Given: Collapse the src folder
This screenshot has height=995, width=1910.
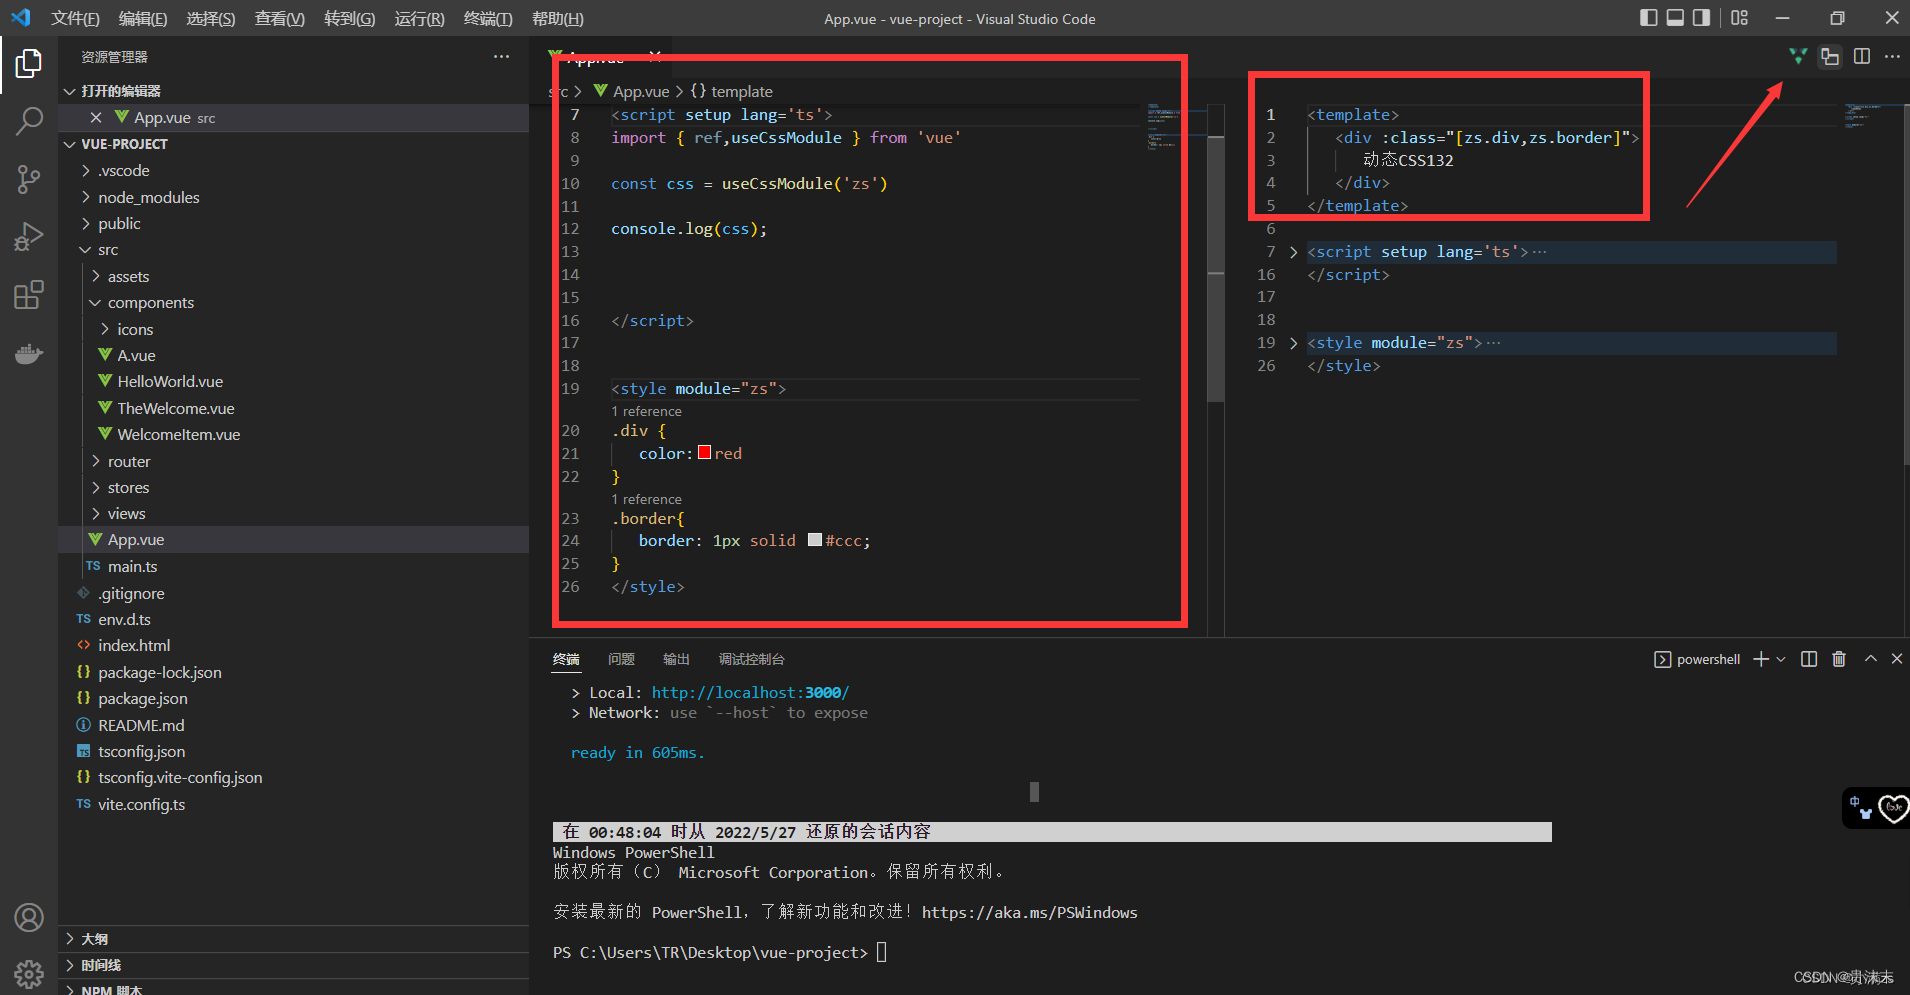Looking at the screenshot, I should click(x=85, y=249).
